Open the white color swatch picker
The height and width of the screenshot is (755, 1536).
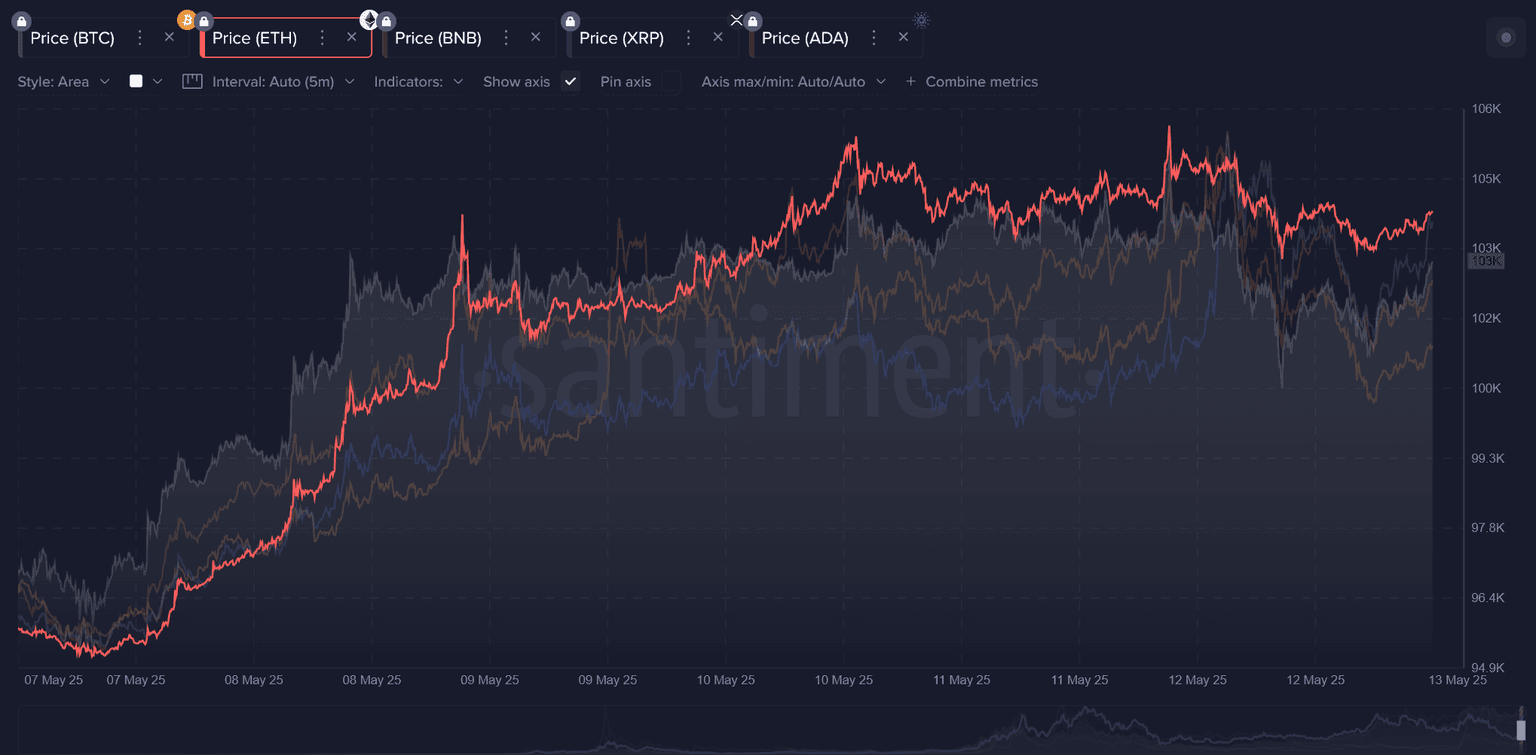coord(136,82)
